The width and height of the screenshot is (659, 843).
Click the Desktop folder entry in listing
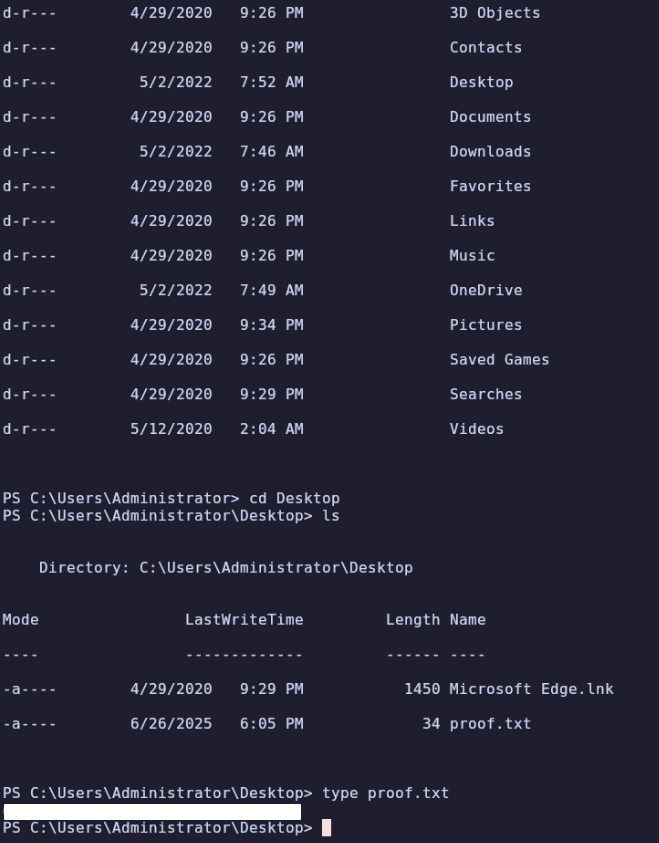481,82
